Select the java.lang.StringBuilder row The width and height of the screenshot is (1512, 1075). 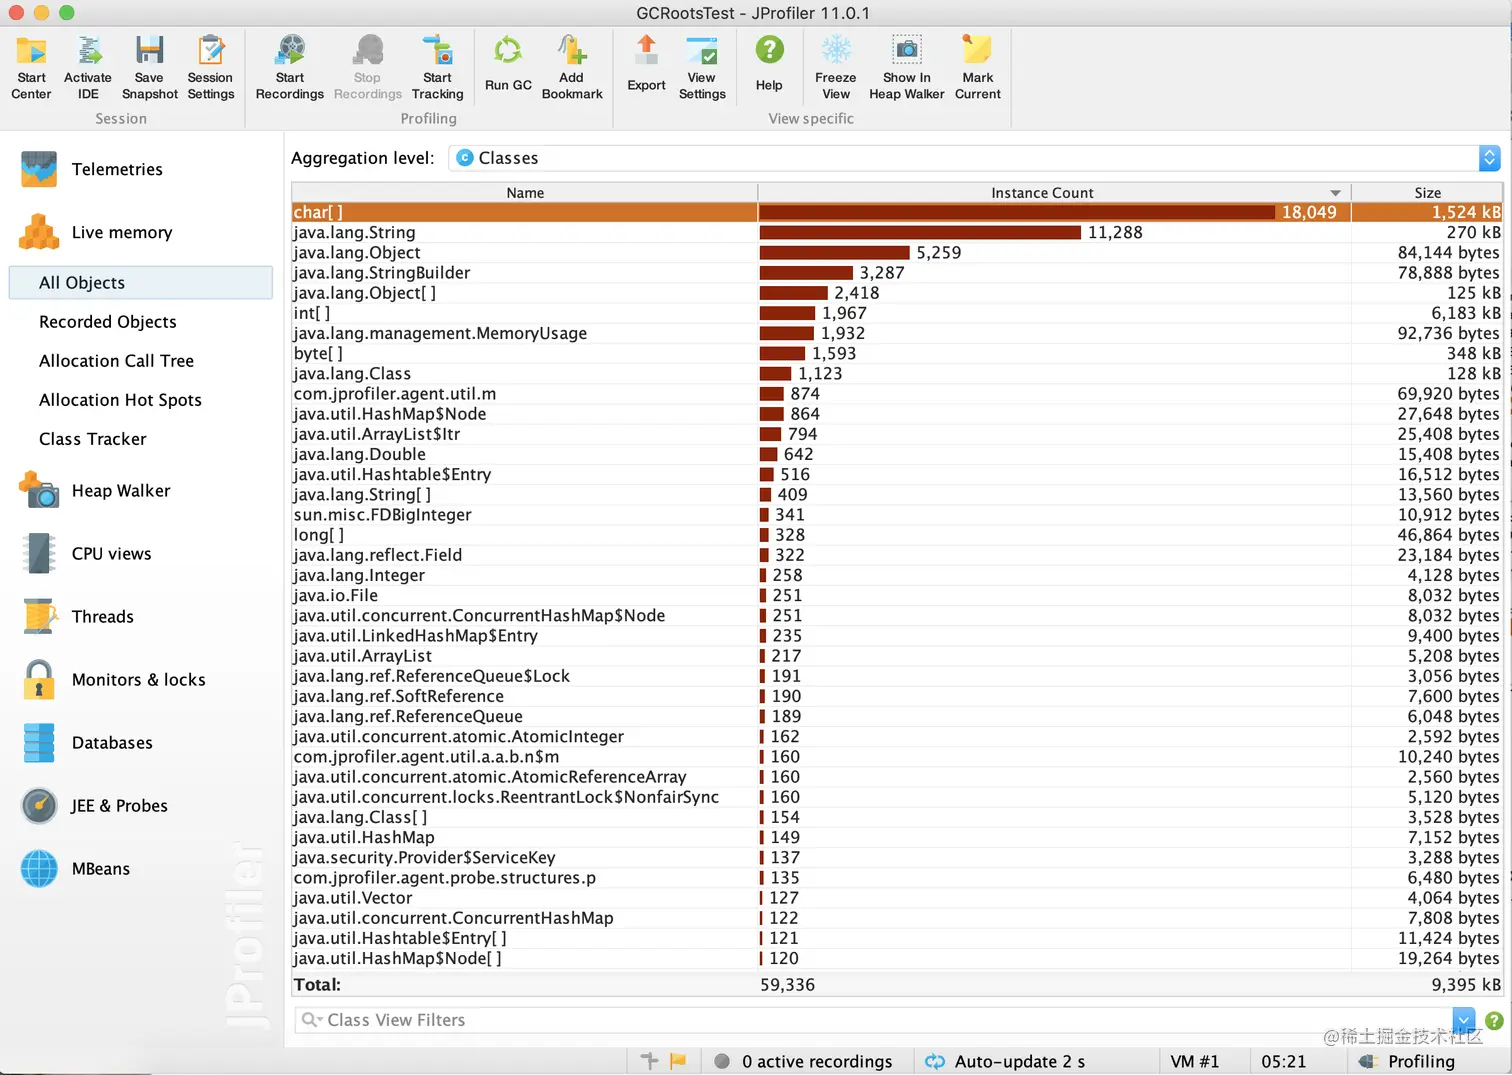tap(897, 273)
